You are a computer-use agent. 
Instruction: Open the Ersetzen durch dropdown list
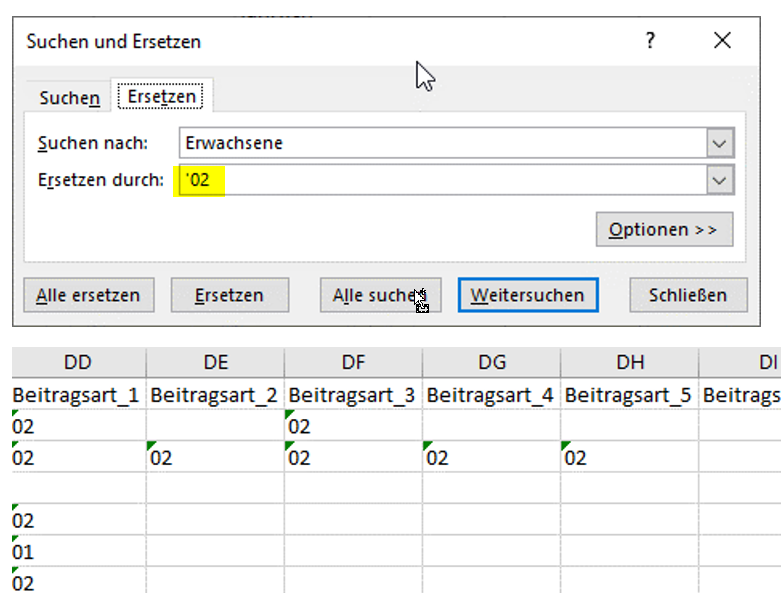tap(719, 181)
